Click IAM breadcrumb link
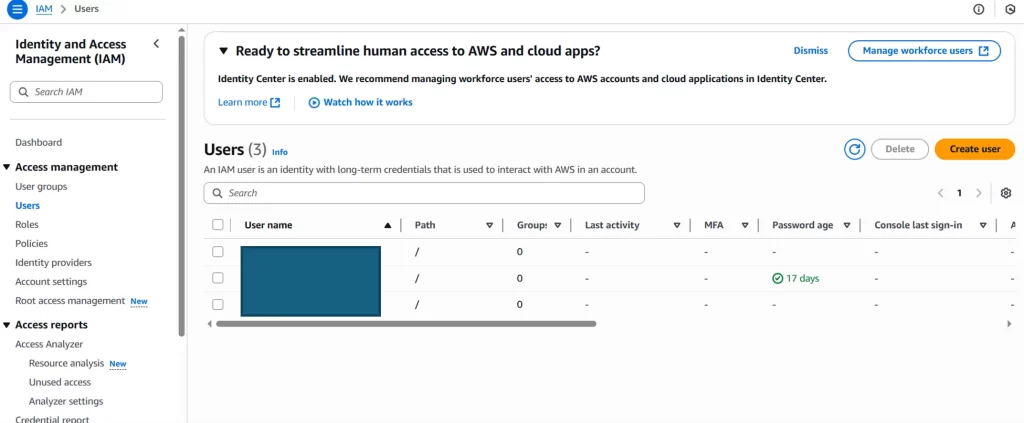The width and height of the screenshot is (1024, 423). click(x=44, y=9)
